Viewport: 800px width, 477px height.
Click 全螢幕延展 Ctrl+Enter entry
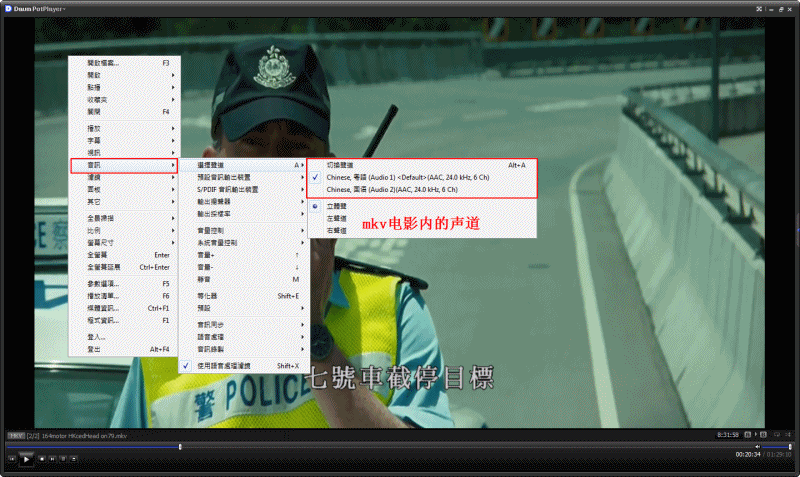pos(124,267)
